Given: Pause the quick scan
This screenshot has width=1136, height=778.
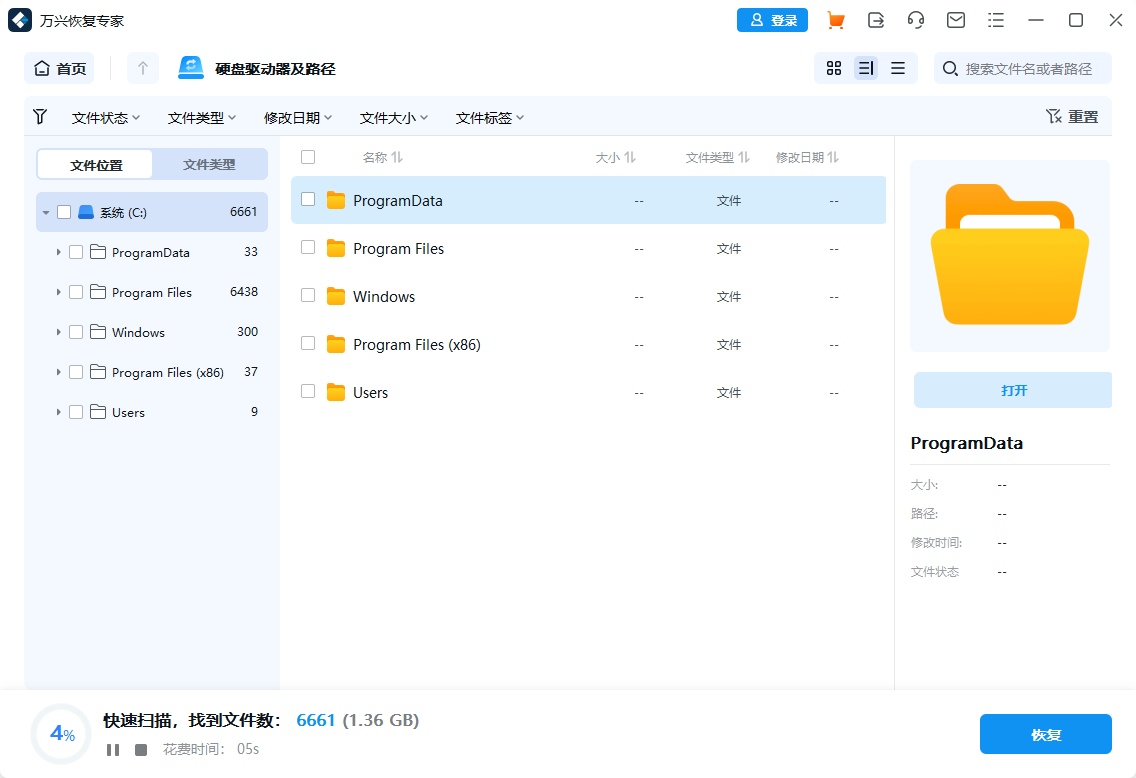Looking at the screenshot, I should click(x=113, y=749).
